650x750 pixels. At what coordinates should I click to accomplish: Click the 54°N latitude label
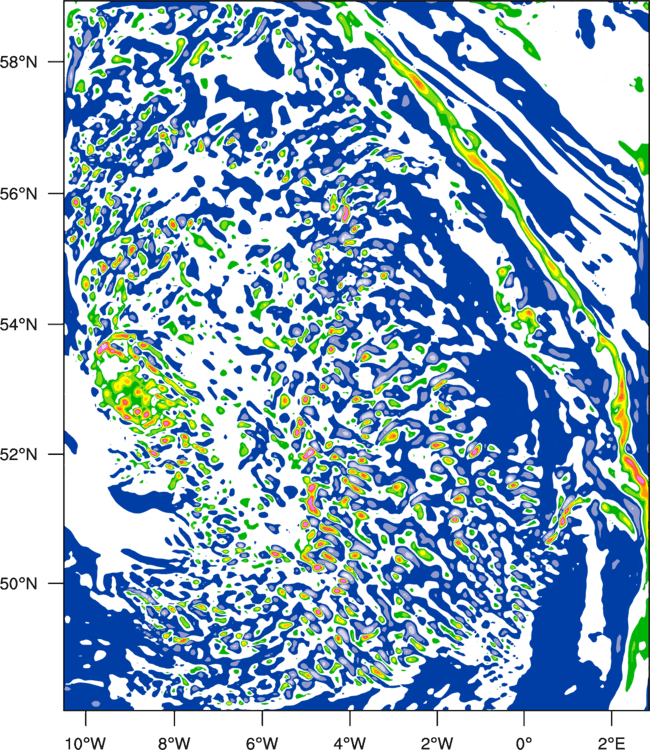[x=19, y=325]
